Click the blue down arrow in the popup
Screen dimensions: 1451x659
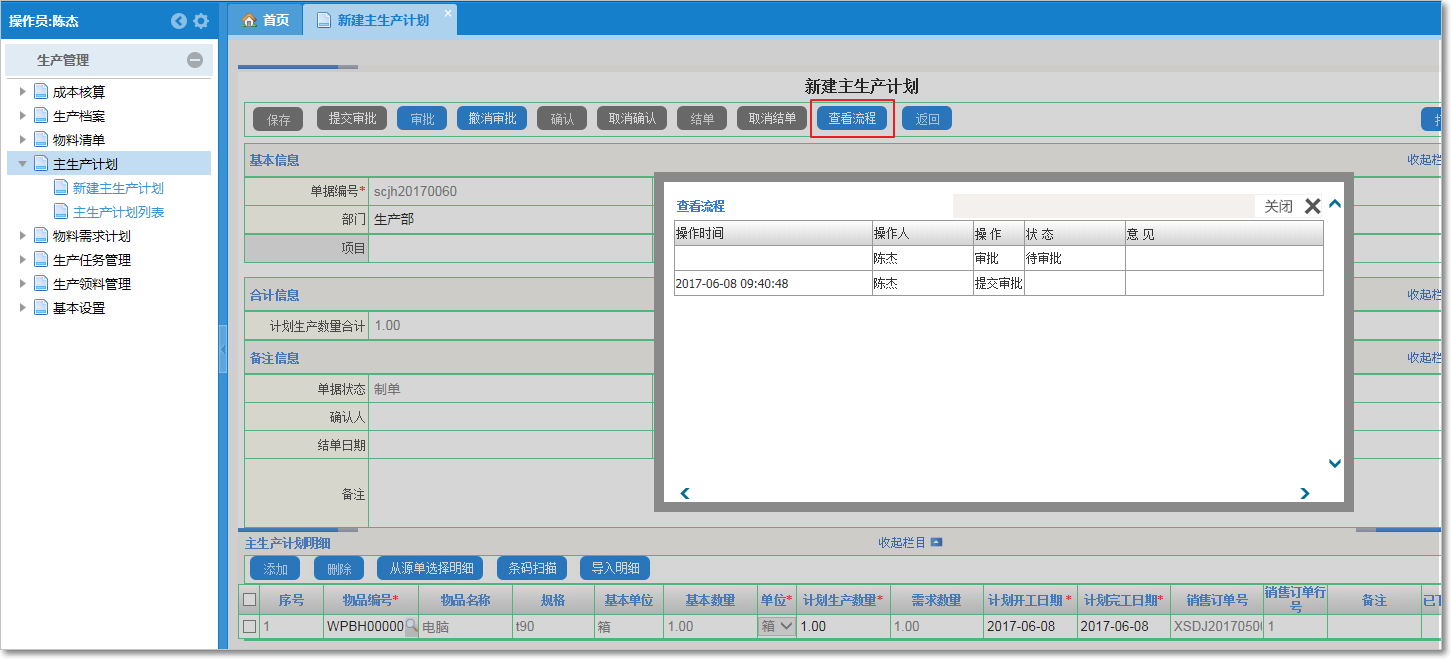[1334, 463]
